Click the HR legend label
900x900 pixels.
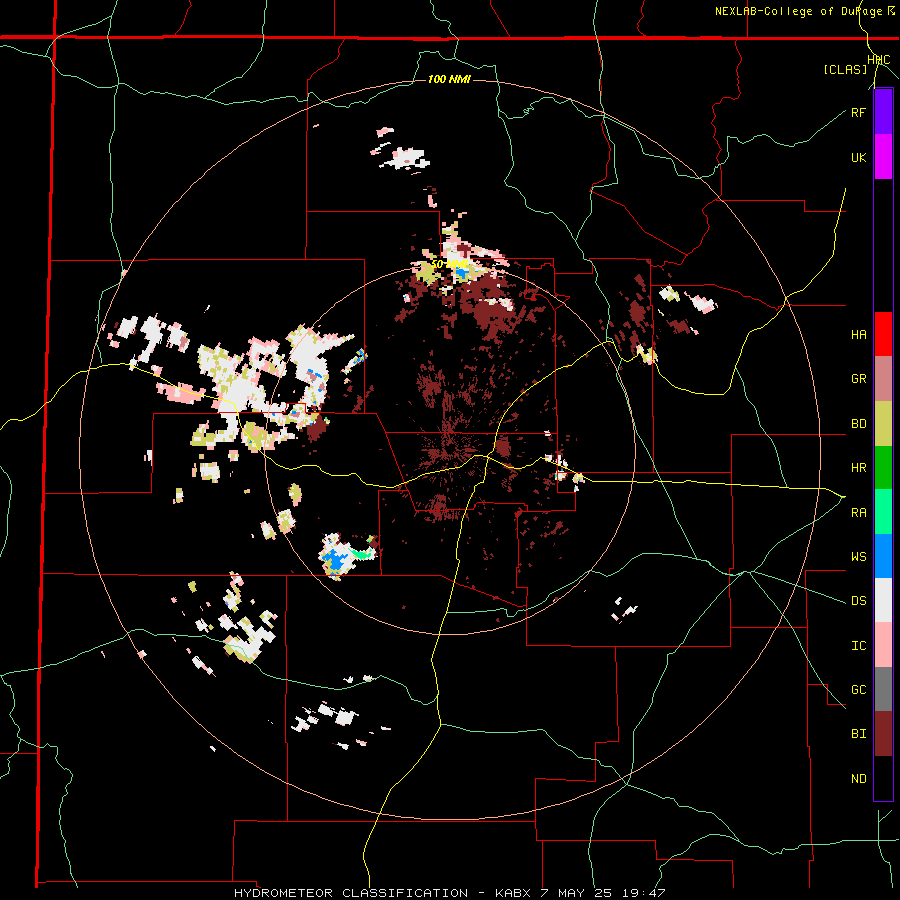858,468
